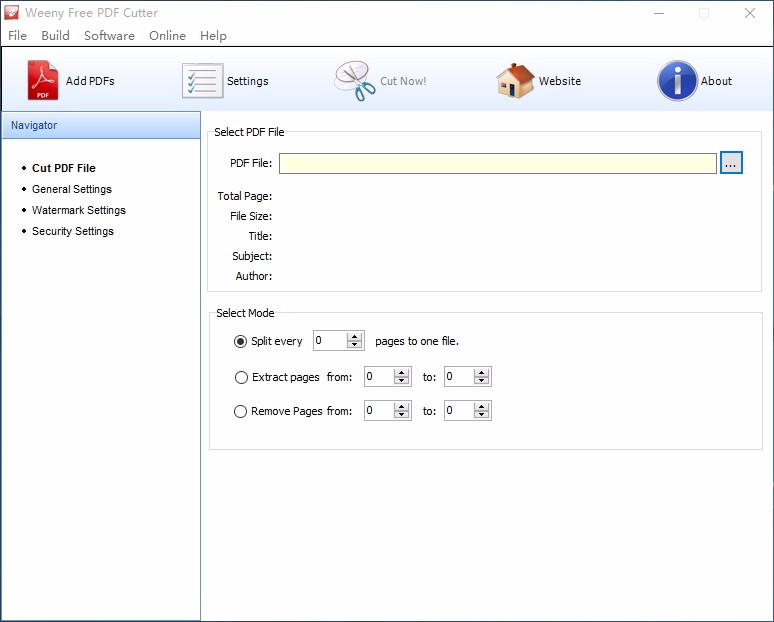Click the Split every number field
The width and height of the screenshot is (774, 622).
tap(330, 341)
